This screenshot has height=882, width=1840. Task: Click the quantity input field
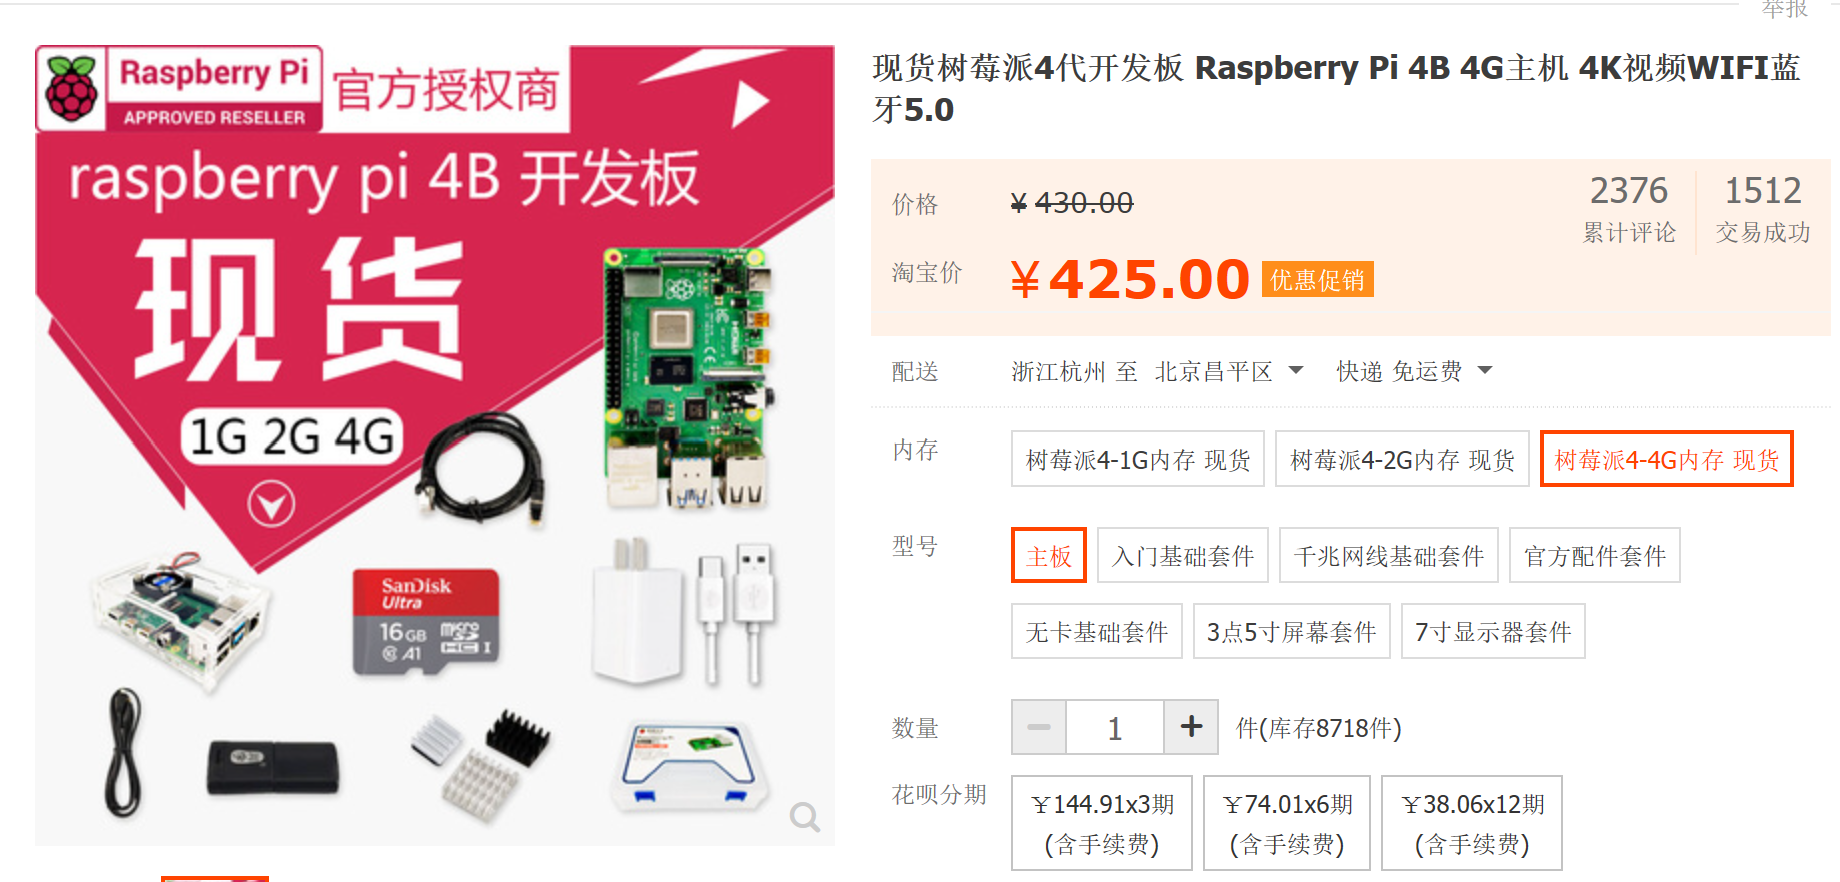[x=1115, y=727]
